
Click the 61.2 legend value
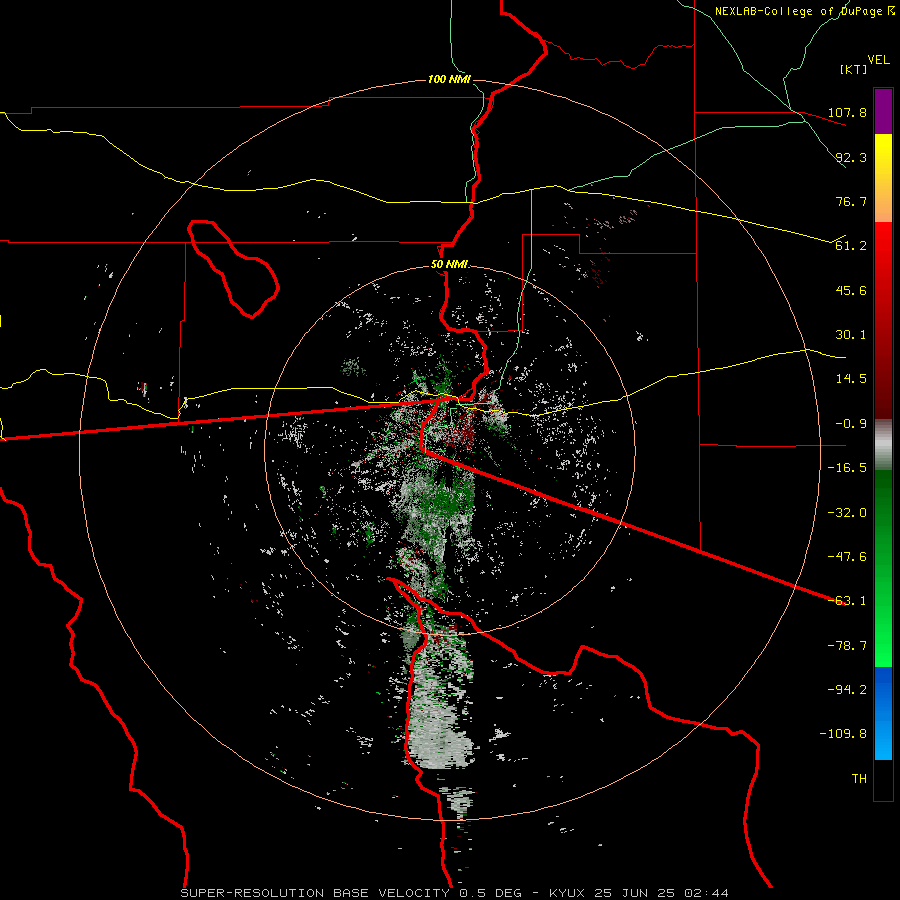click(x=851, y=246)
